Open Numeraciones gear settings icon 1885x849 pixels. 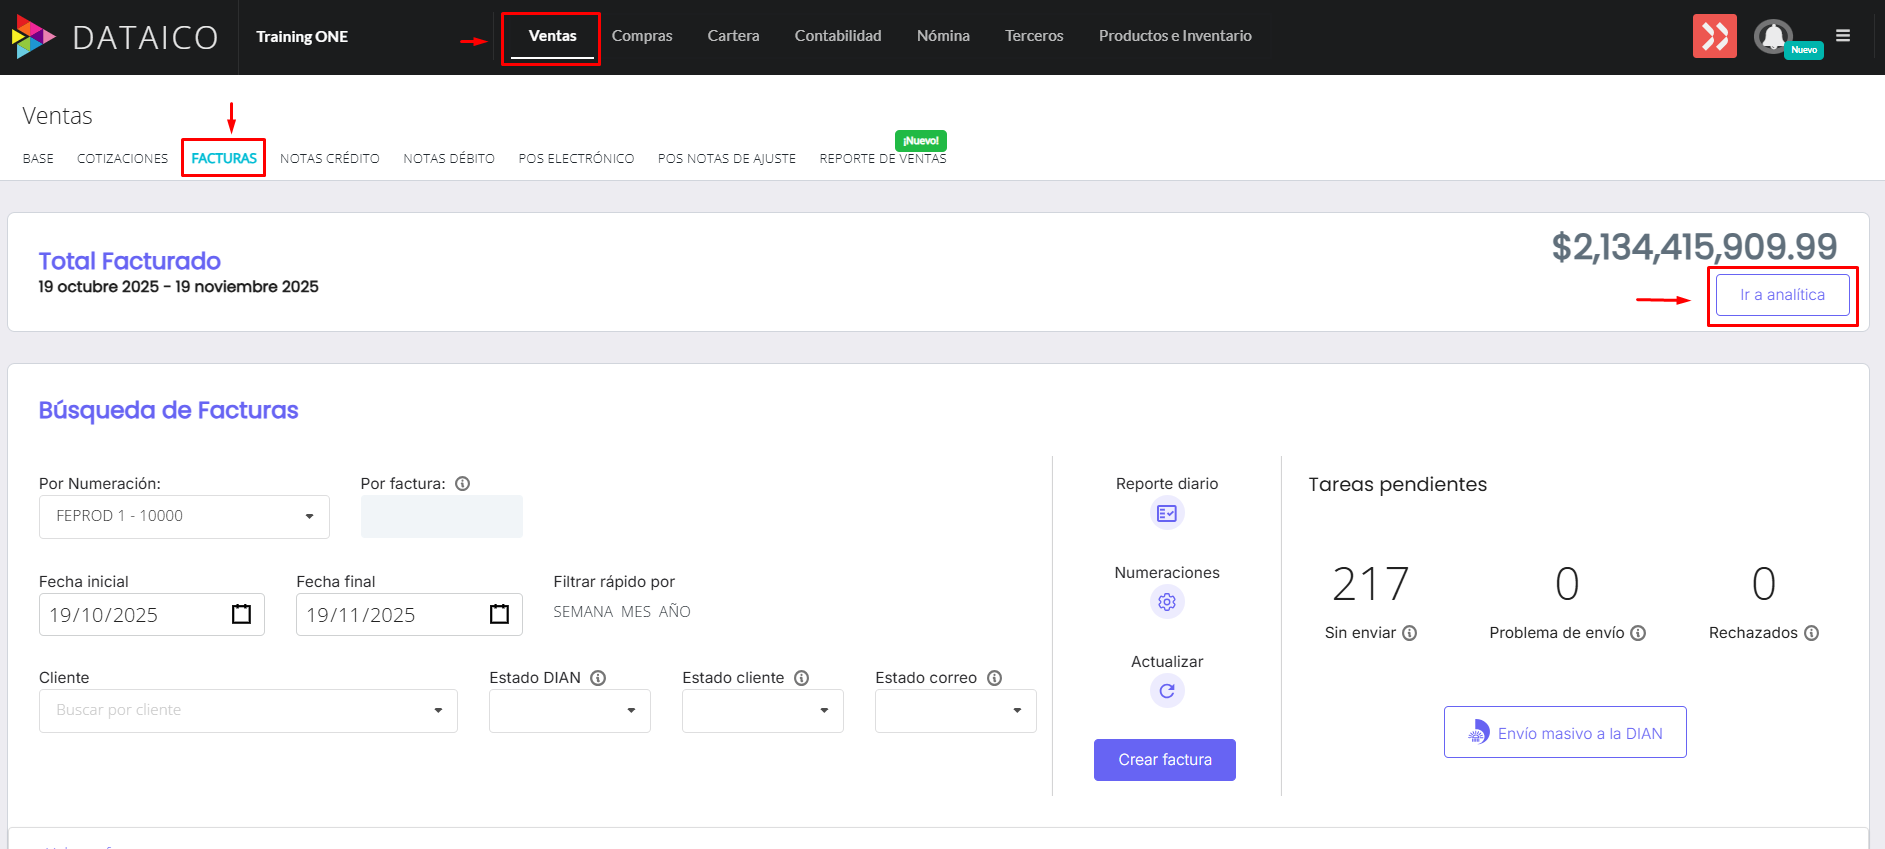coord(1166,602)
